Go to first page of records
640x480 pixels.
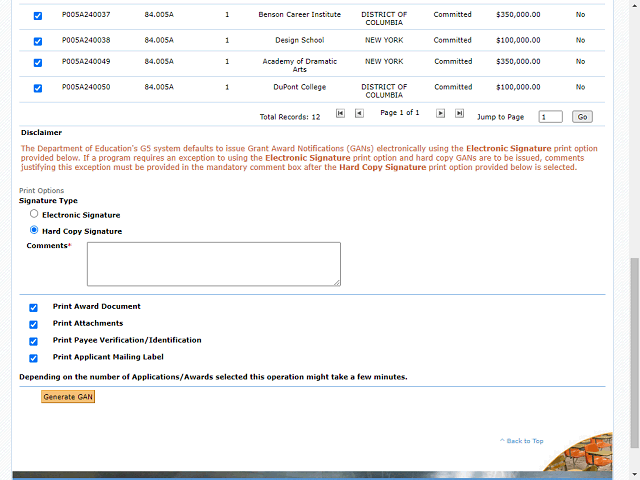pos(340,113)
